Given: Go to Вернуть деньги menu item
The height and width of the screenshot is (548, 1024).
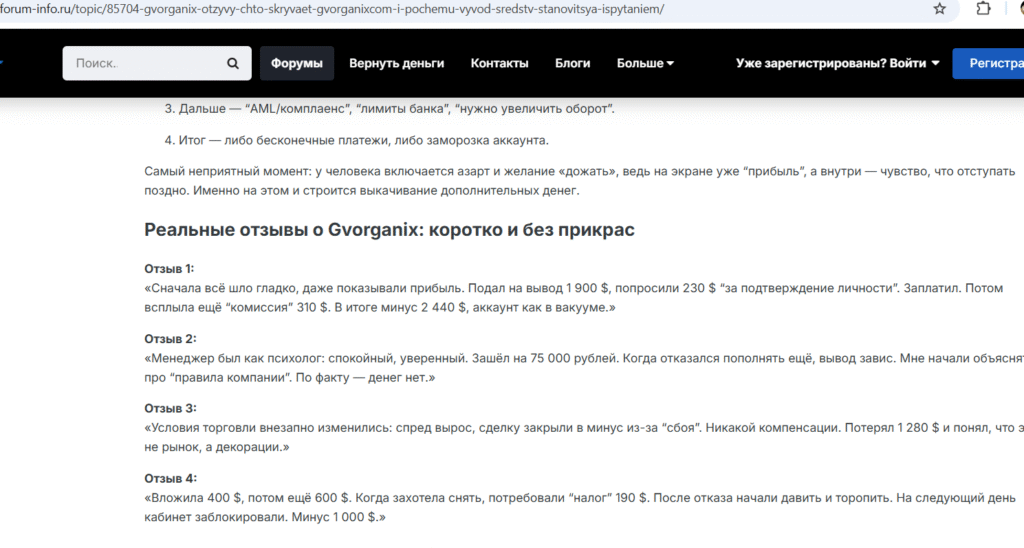Looking at the screenshot, I should 396,63.
